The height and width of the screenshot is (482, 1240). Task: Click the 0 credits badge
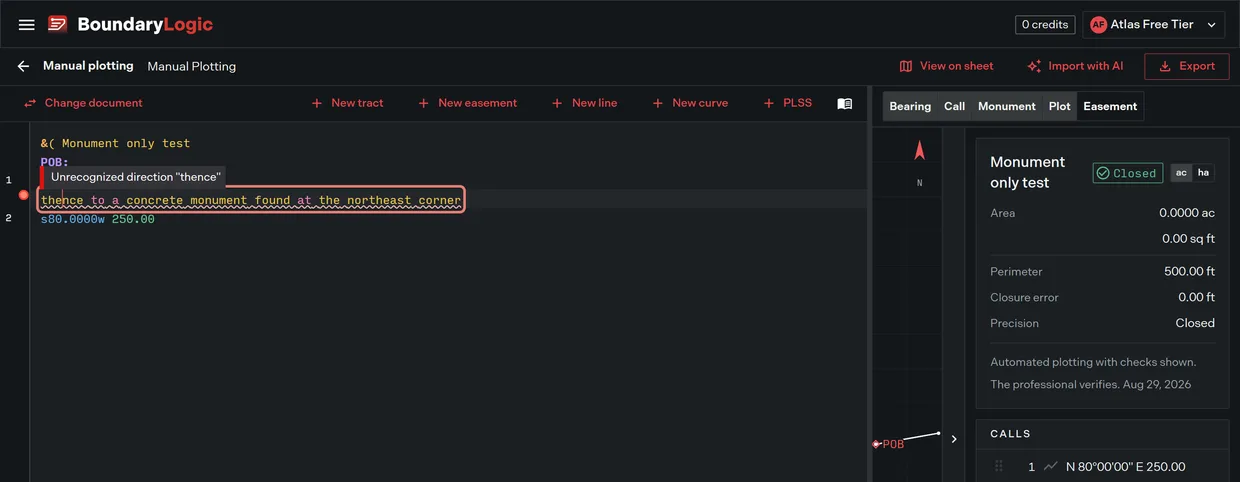pyautogui.click(x=1045, y=25)
